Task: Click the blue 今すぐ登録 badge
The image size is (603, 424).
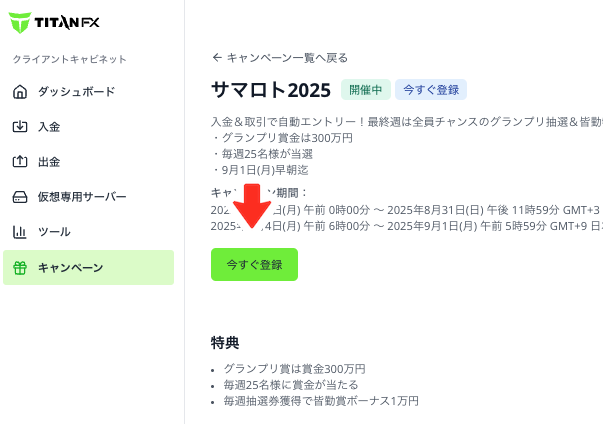Action: click(431, 90)
